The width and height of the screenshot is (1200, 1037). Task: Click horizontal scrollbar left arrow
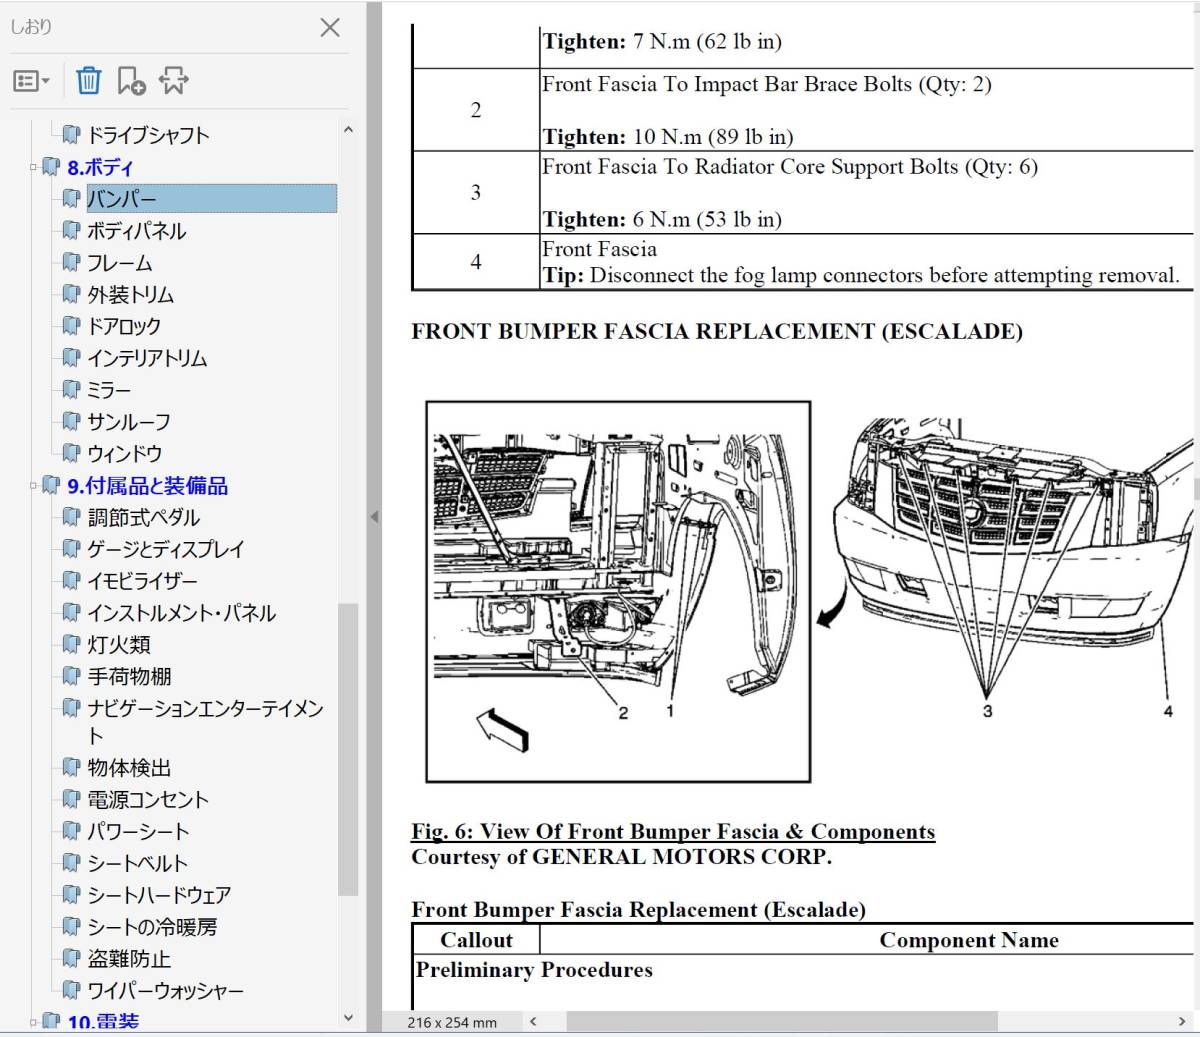click(x=533, y=1022)
